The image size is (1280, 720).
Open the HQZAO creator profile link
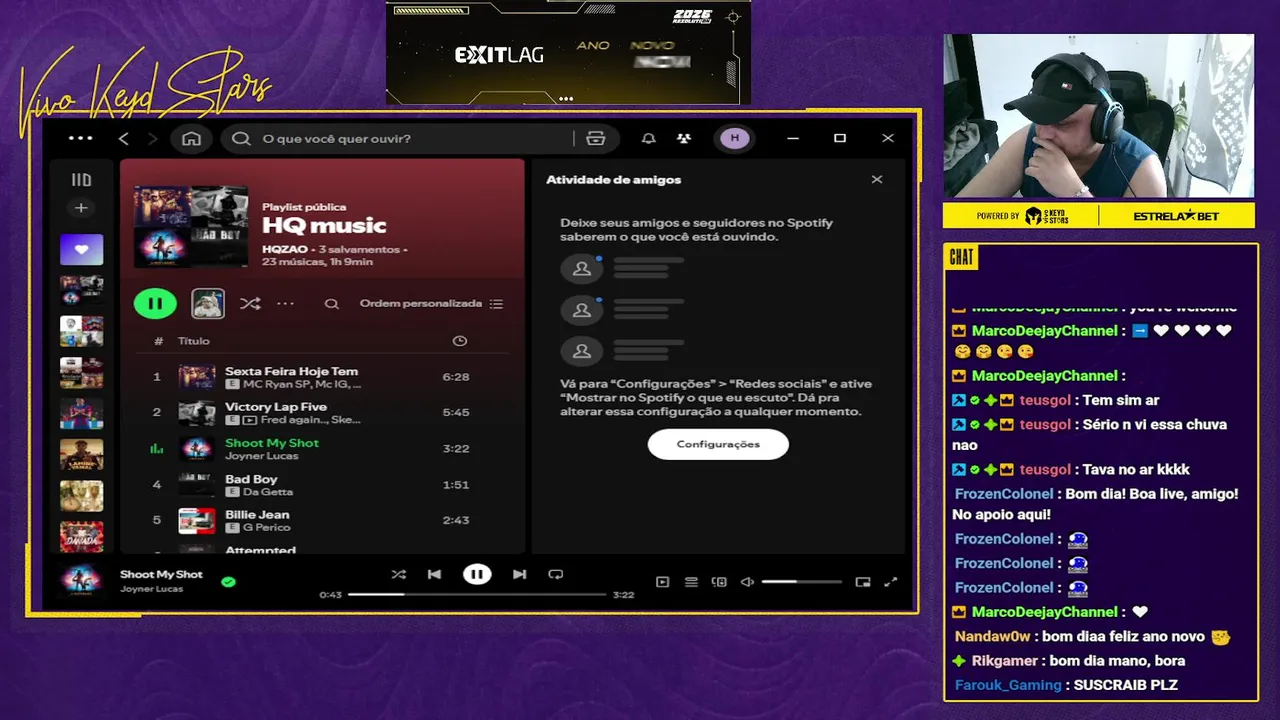[285, 249]
